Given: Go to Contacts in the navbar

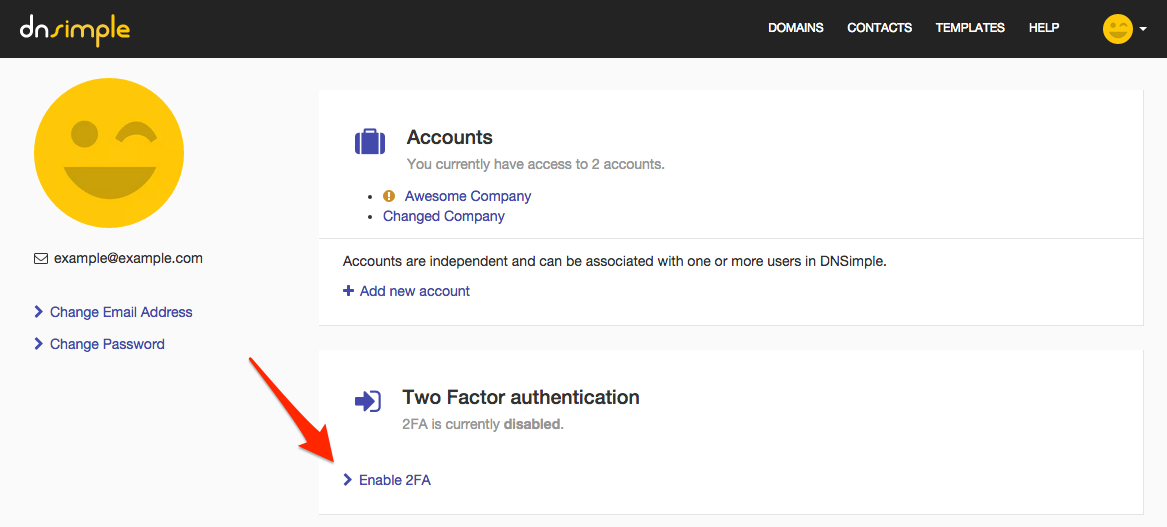Looking at the screenshot, I should click(879, 28).
